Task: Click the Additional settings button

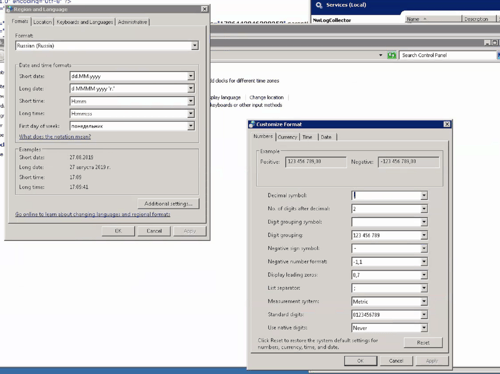Action: (x=168, y=203)
